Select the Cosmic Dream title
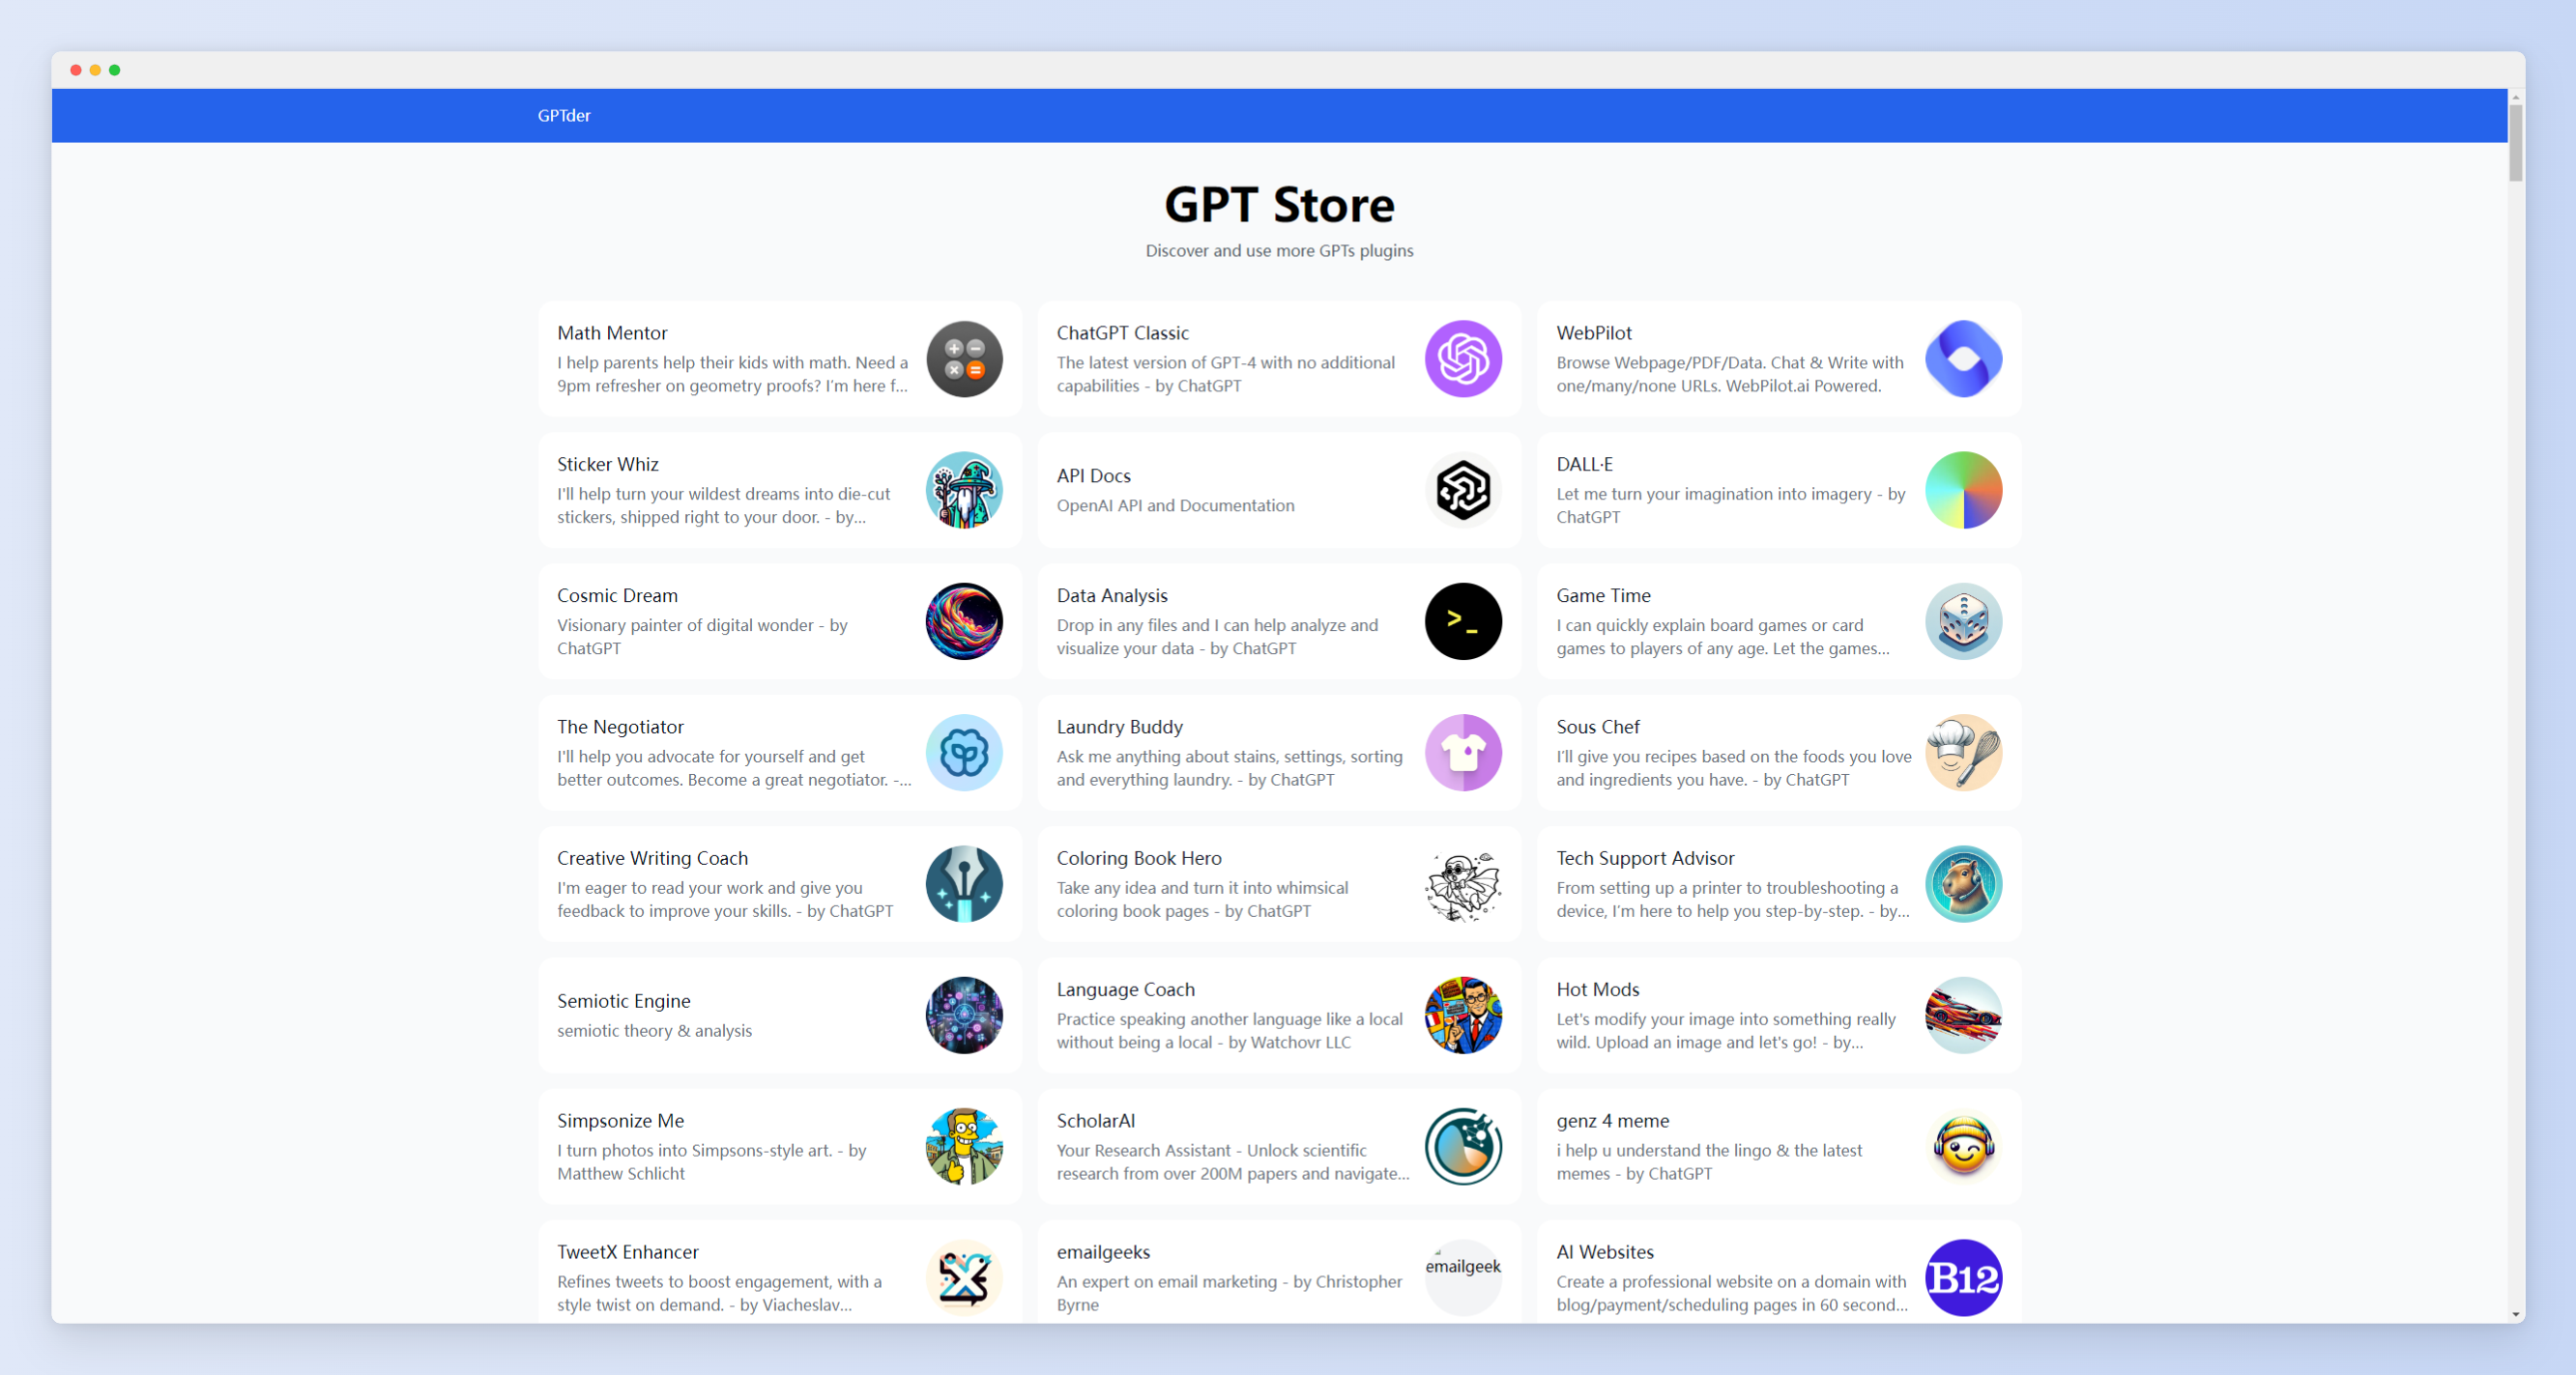Viewport: 2576px width, 1375px height. click(x=617, y=595)
